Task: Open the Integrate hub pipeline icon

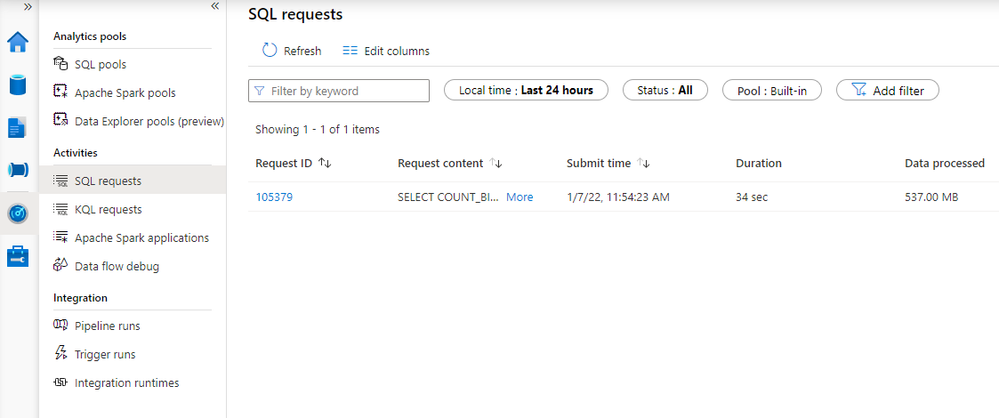Action: [18, 170]
